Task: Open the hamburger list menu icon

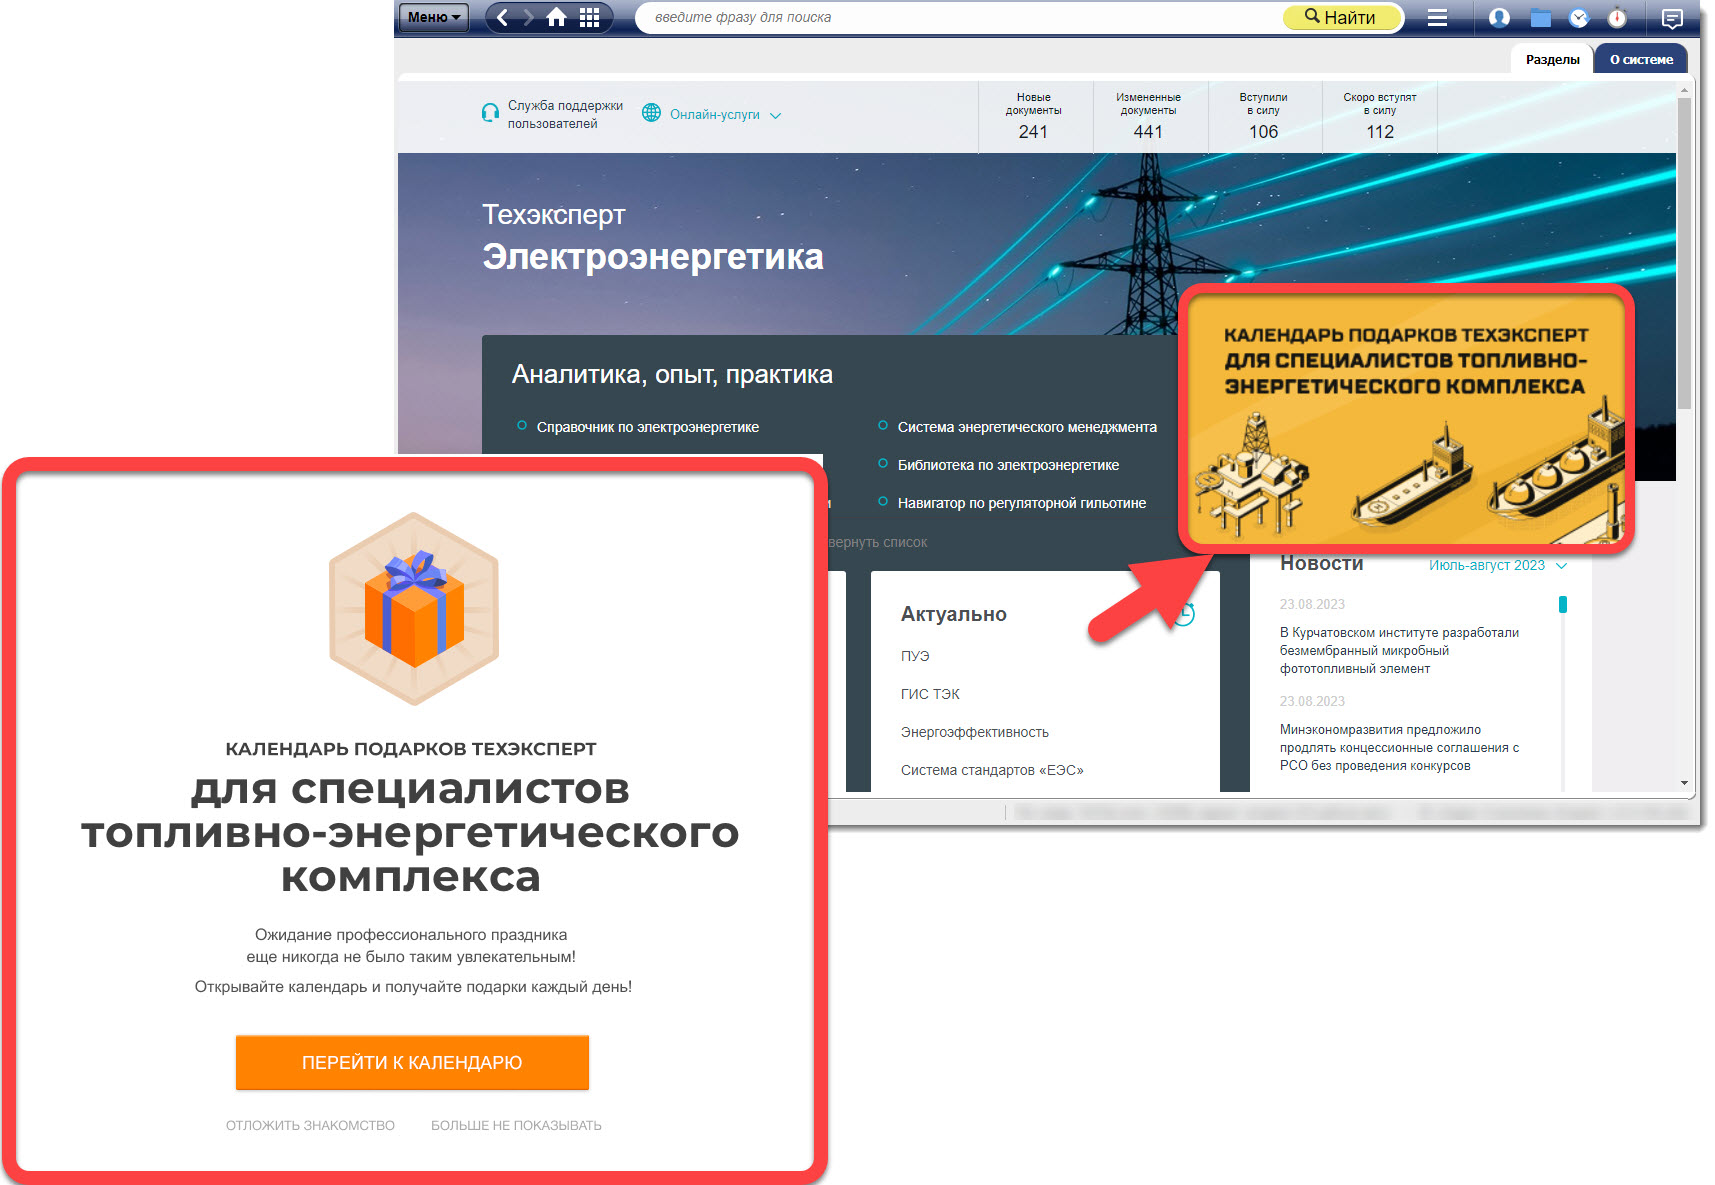Action: [x=1437, y=17]
